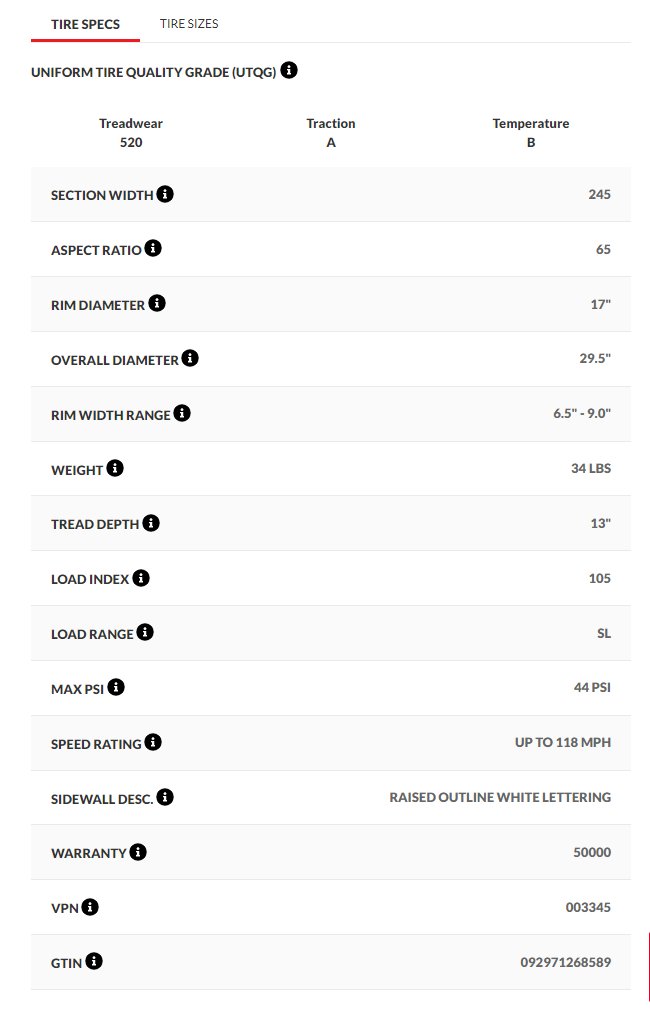Open the Warranty info icon
Screen dimensions: 650x1025
click(138, 852)
